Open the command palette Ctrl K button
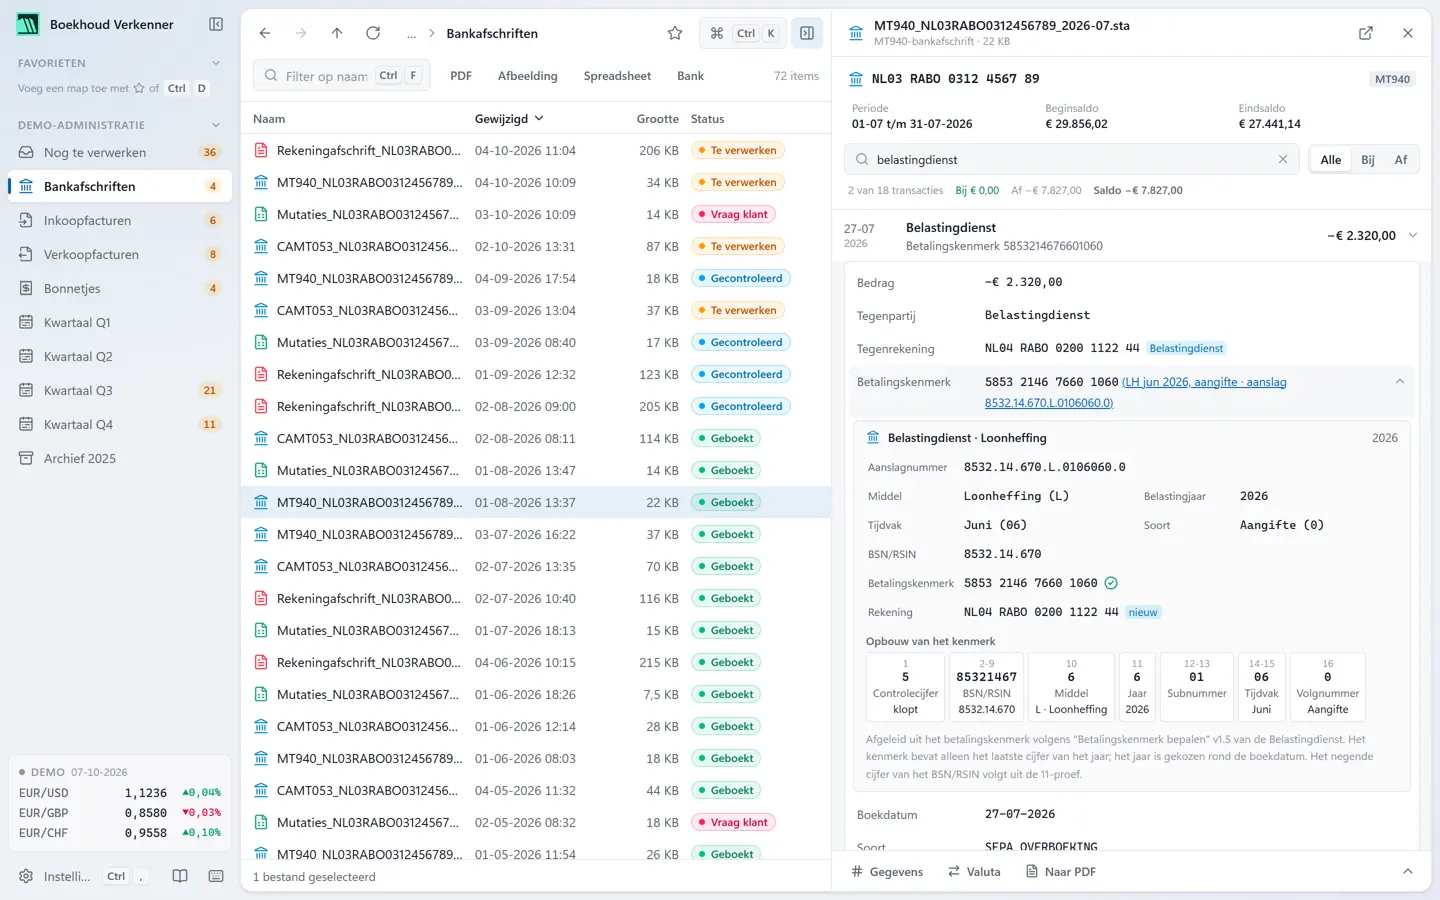The image size is (1440, 900). tap(743, 33)
